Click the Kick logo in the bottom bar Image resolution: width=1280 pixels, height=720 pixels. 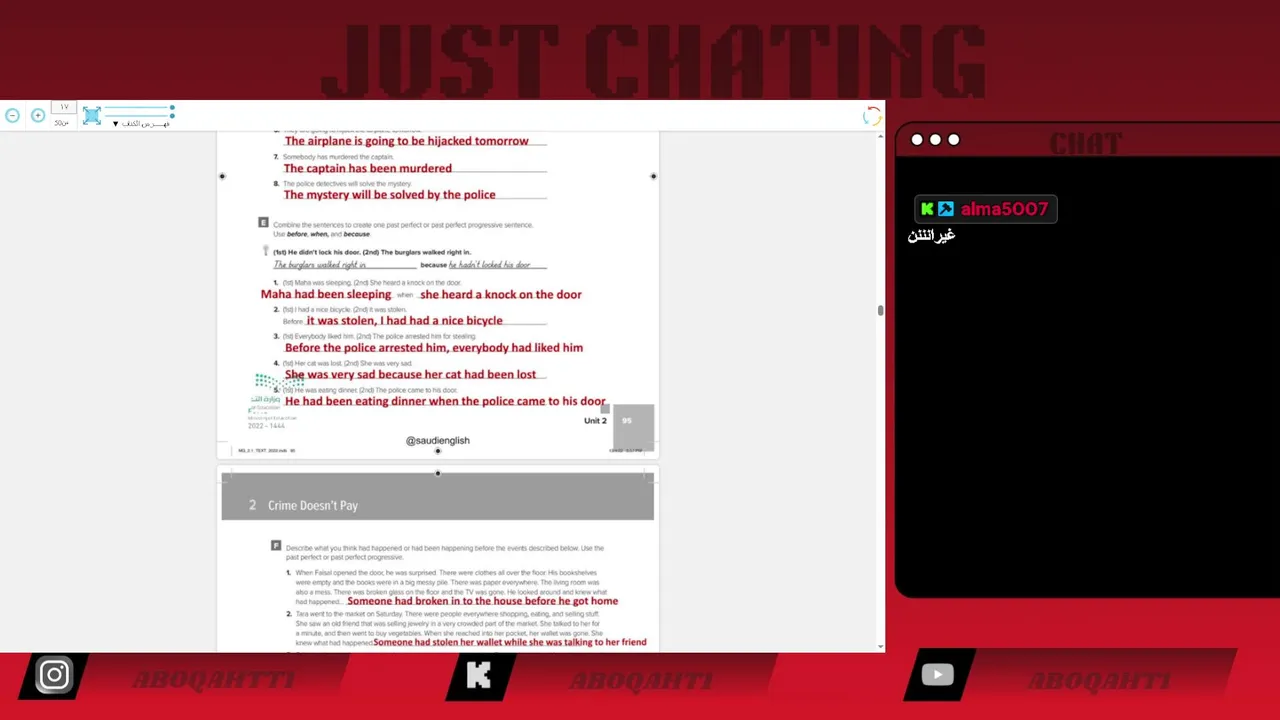coord(479,675)
